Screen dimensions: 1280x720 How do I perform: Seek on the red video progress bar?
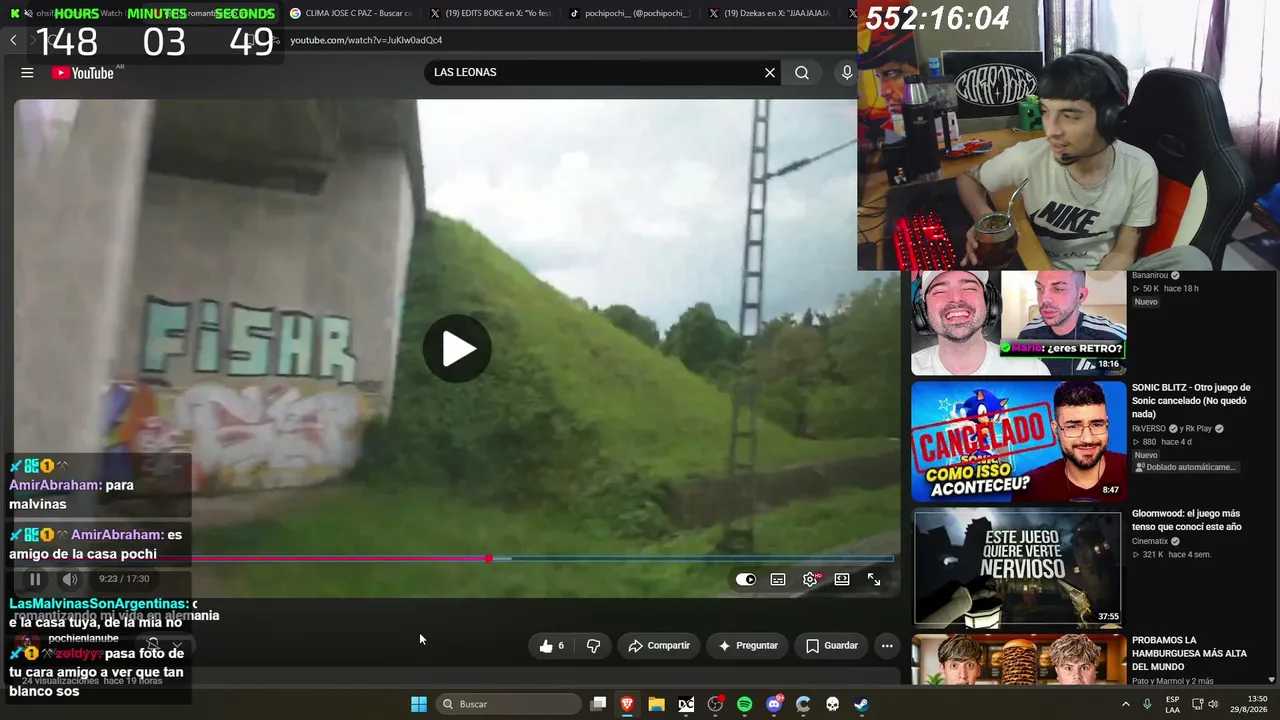pyautogui.click(x=453, y=558)
